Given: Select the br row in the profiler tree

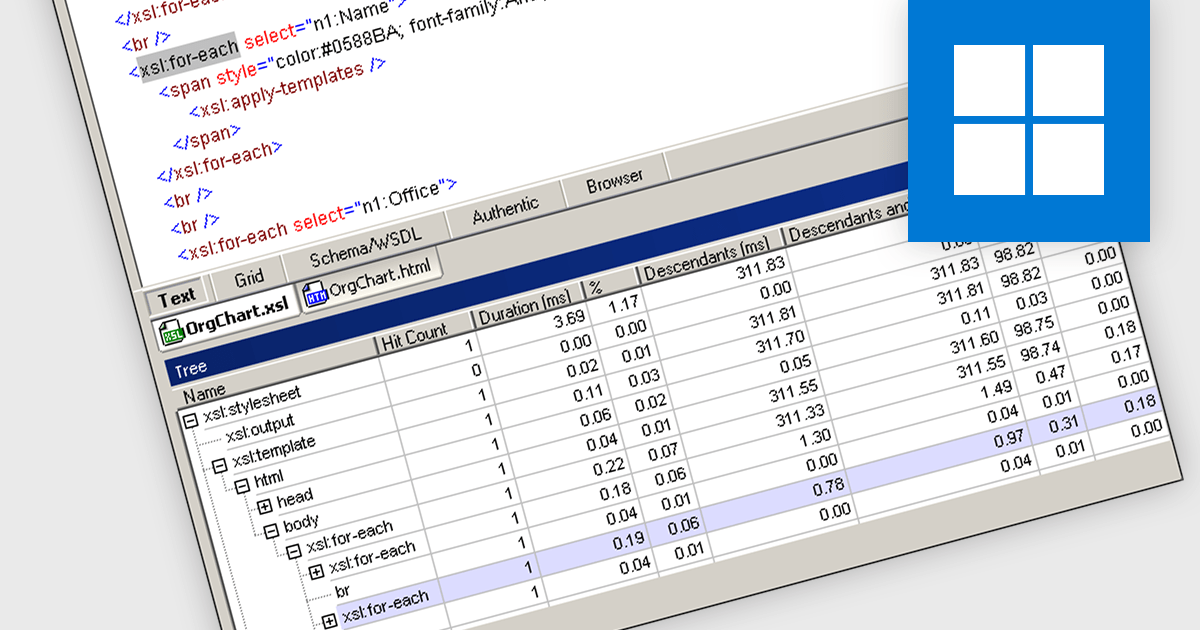Looking at the screenshot, I should click(342, 590).
